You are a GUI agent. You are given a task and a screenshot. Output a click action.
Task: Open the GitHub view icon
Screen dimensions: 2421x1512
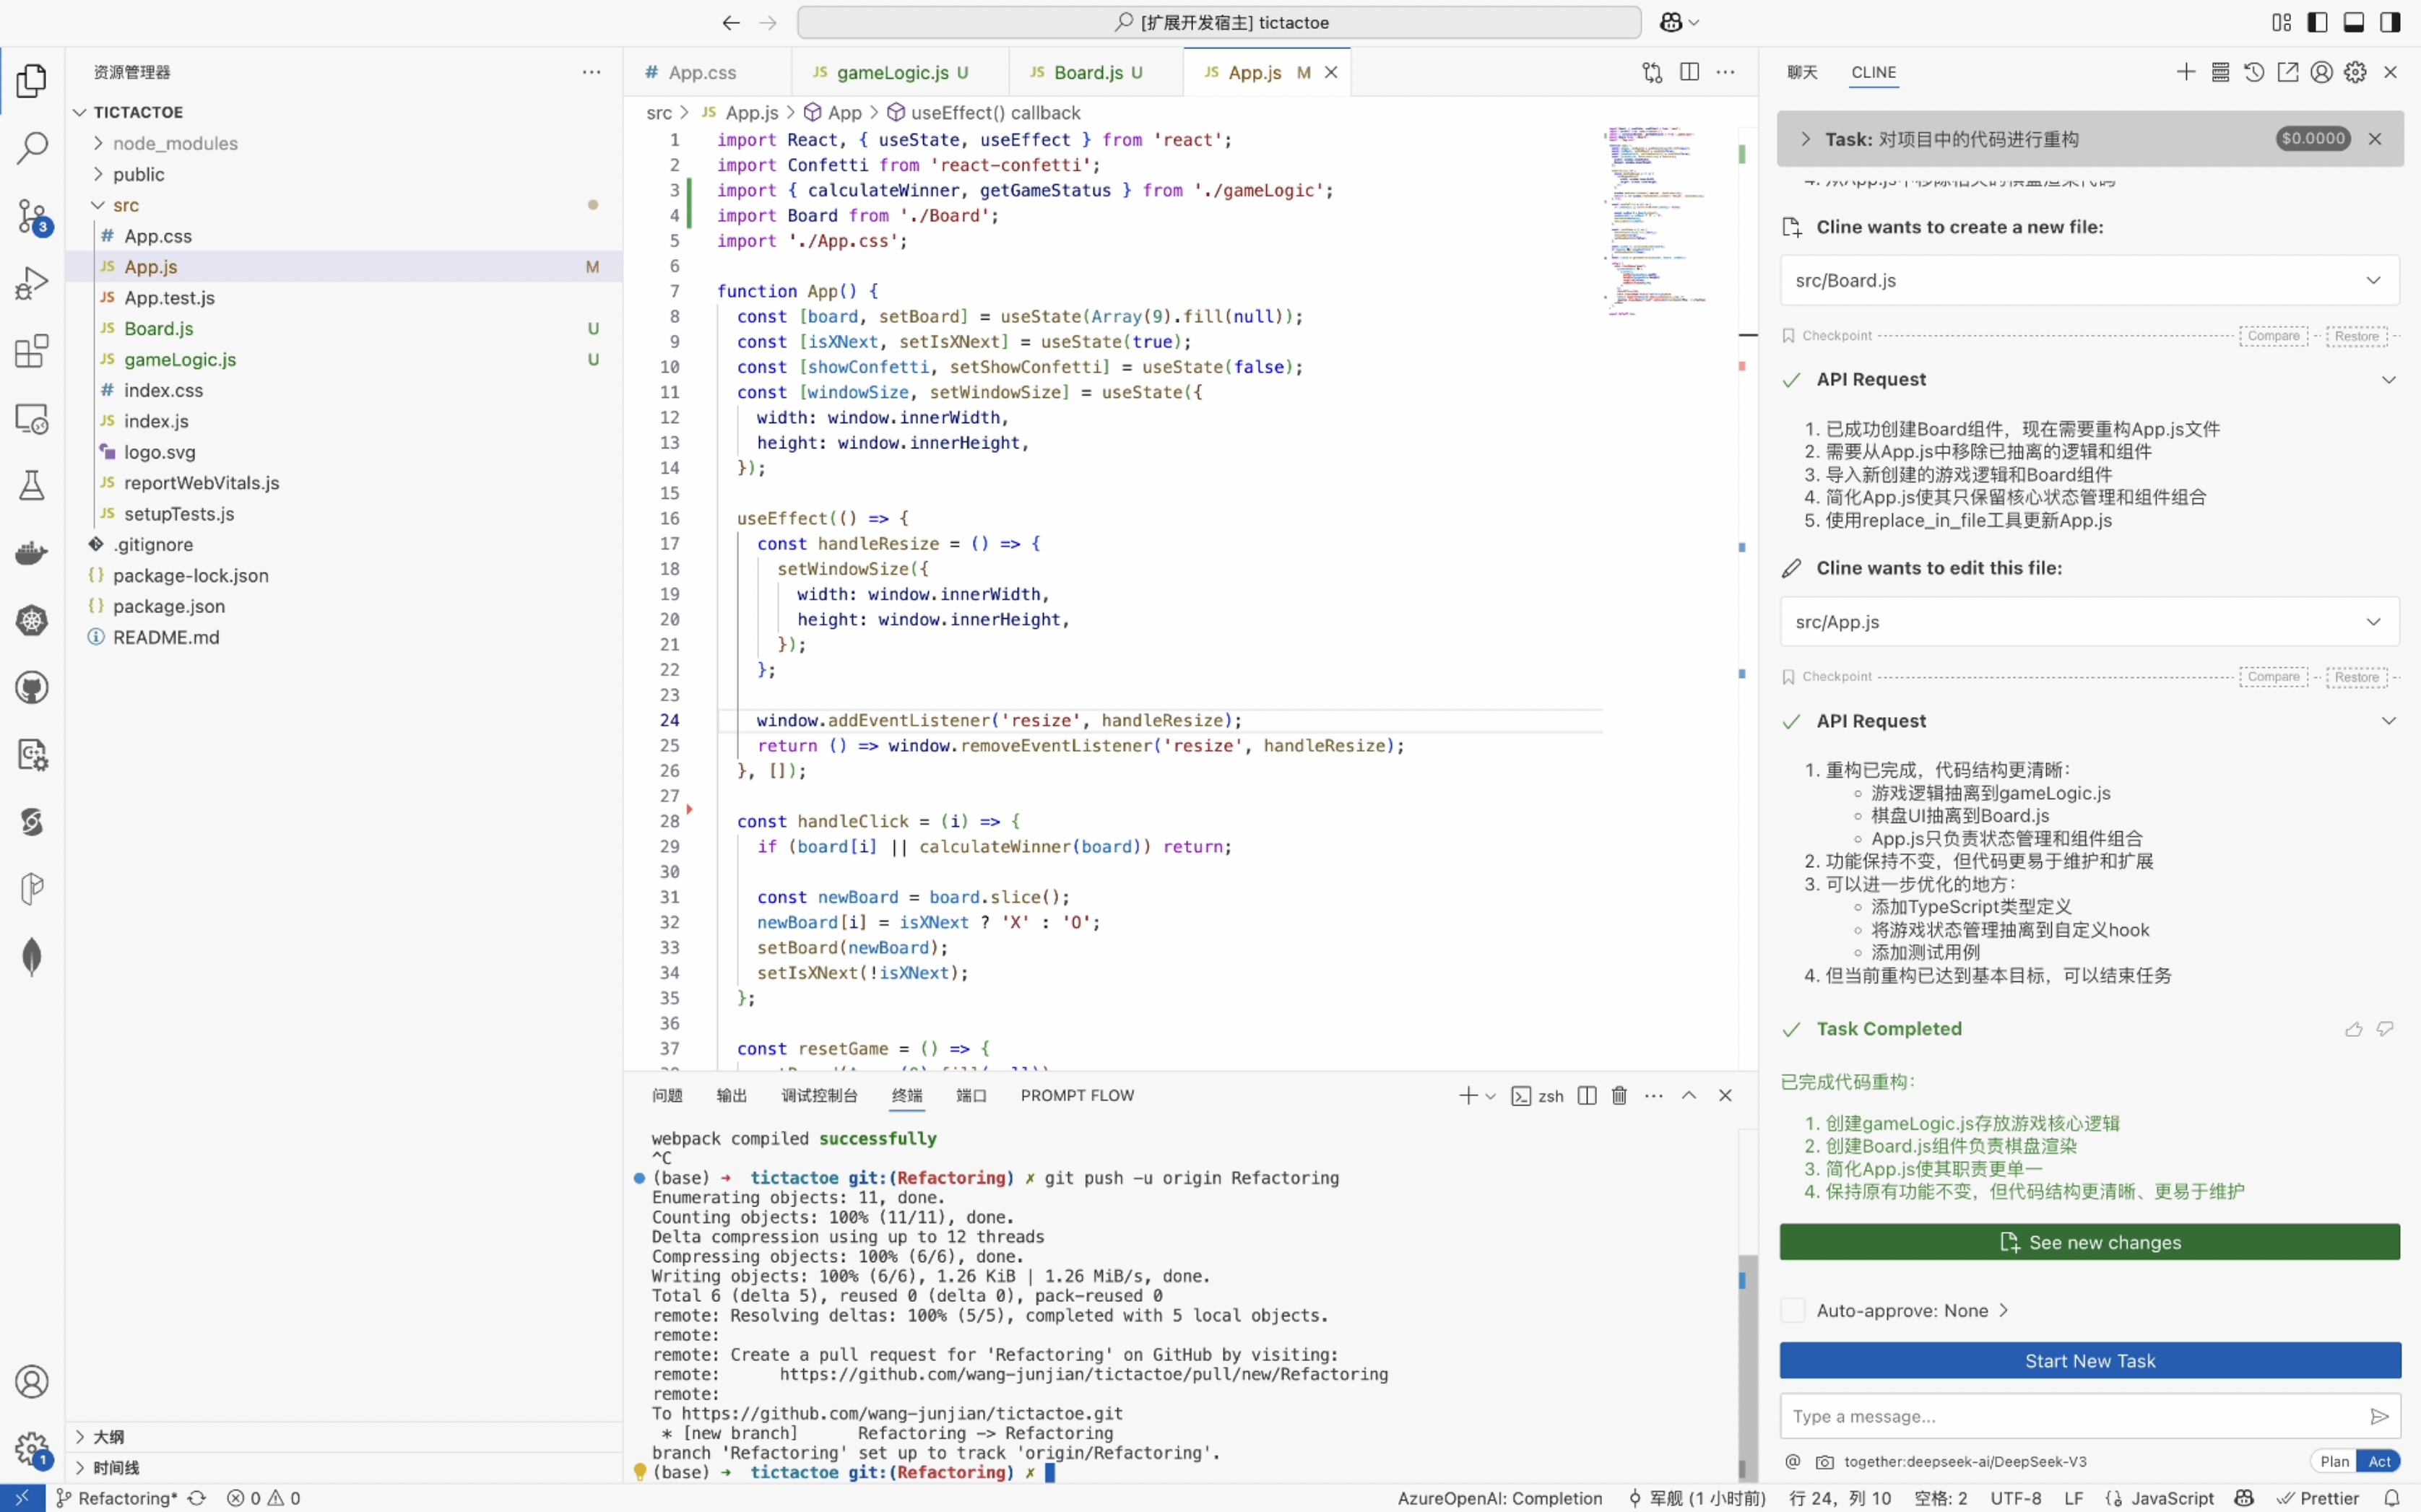click(x=31, y=688)
